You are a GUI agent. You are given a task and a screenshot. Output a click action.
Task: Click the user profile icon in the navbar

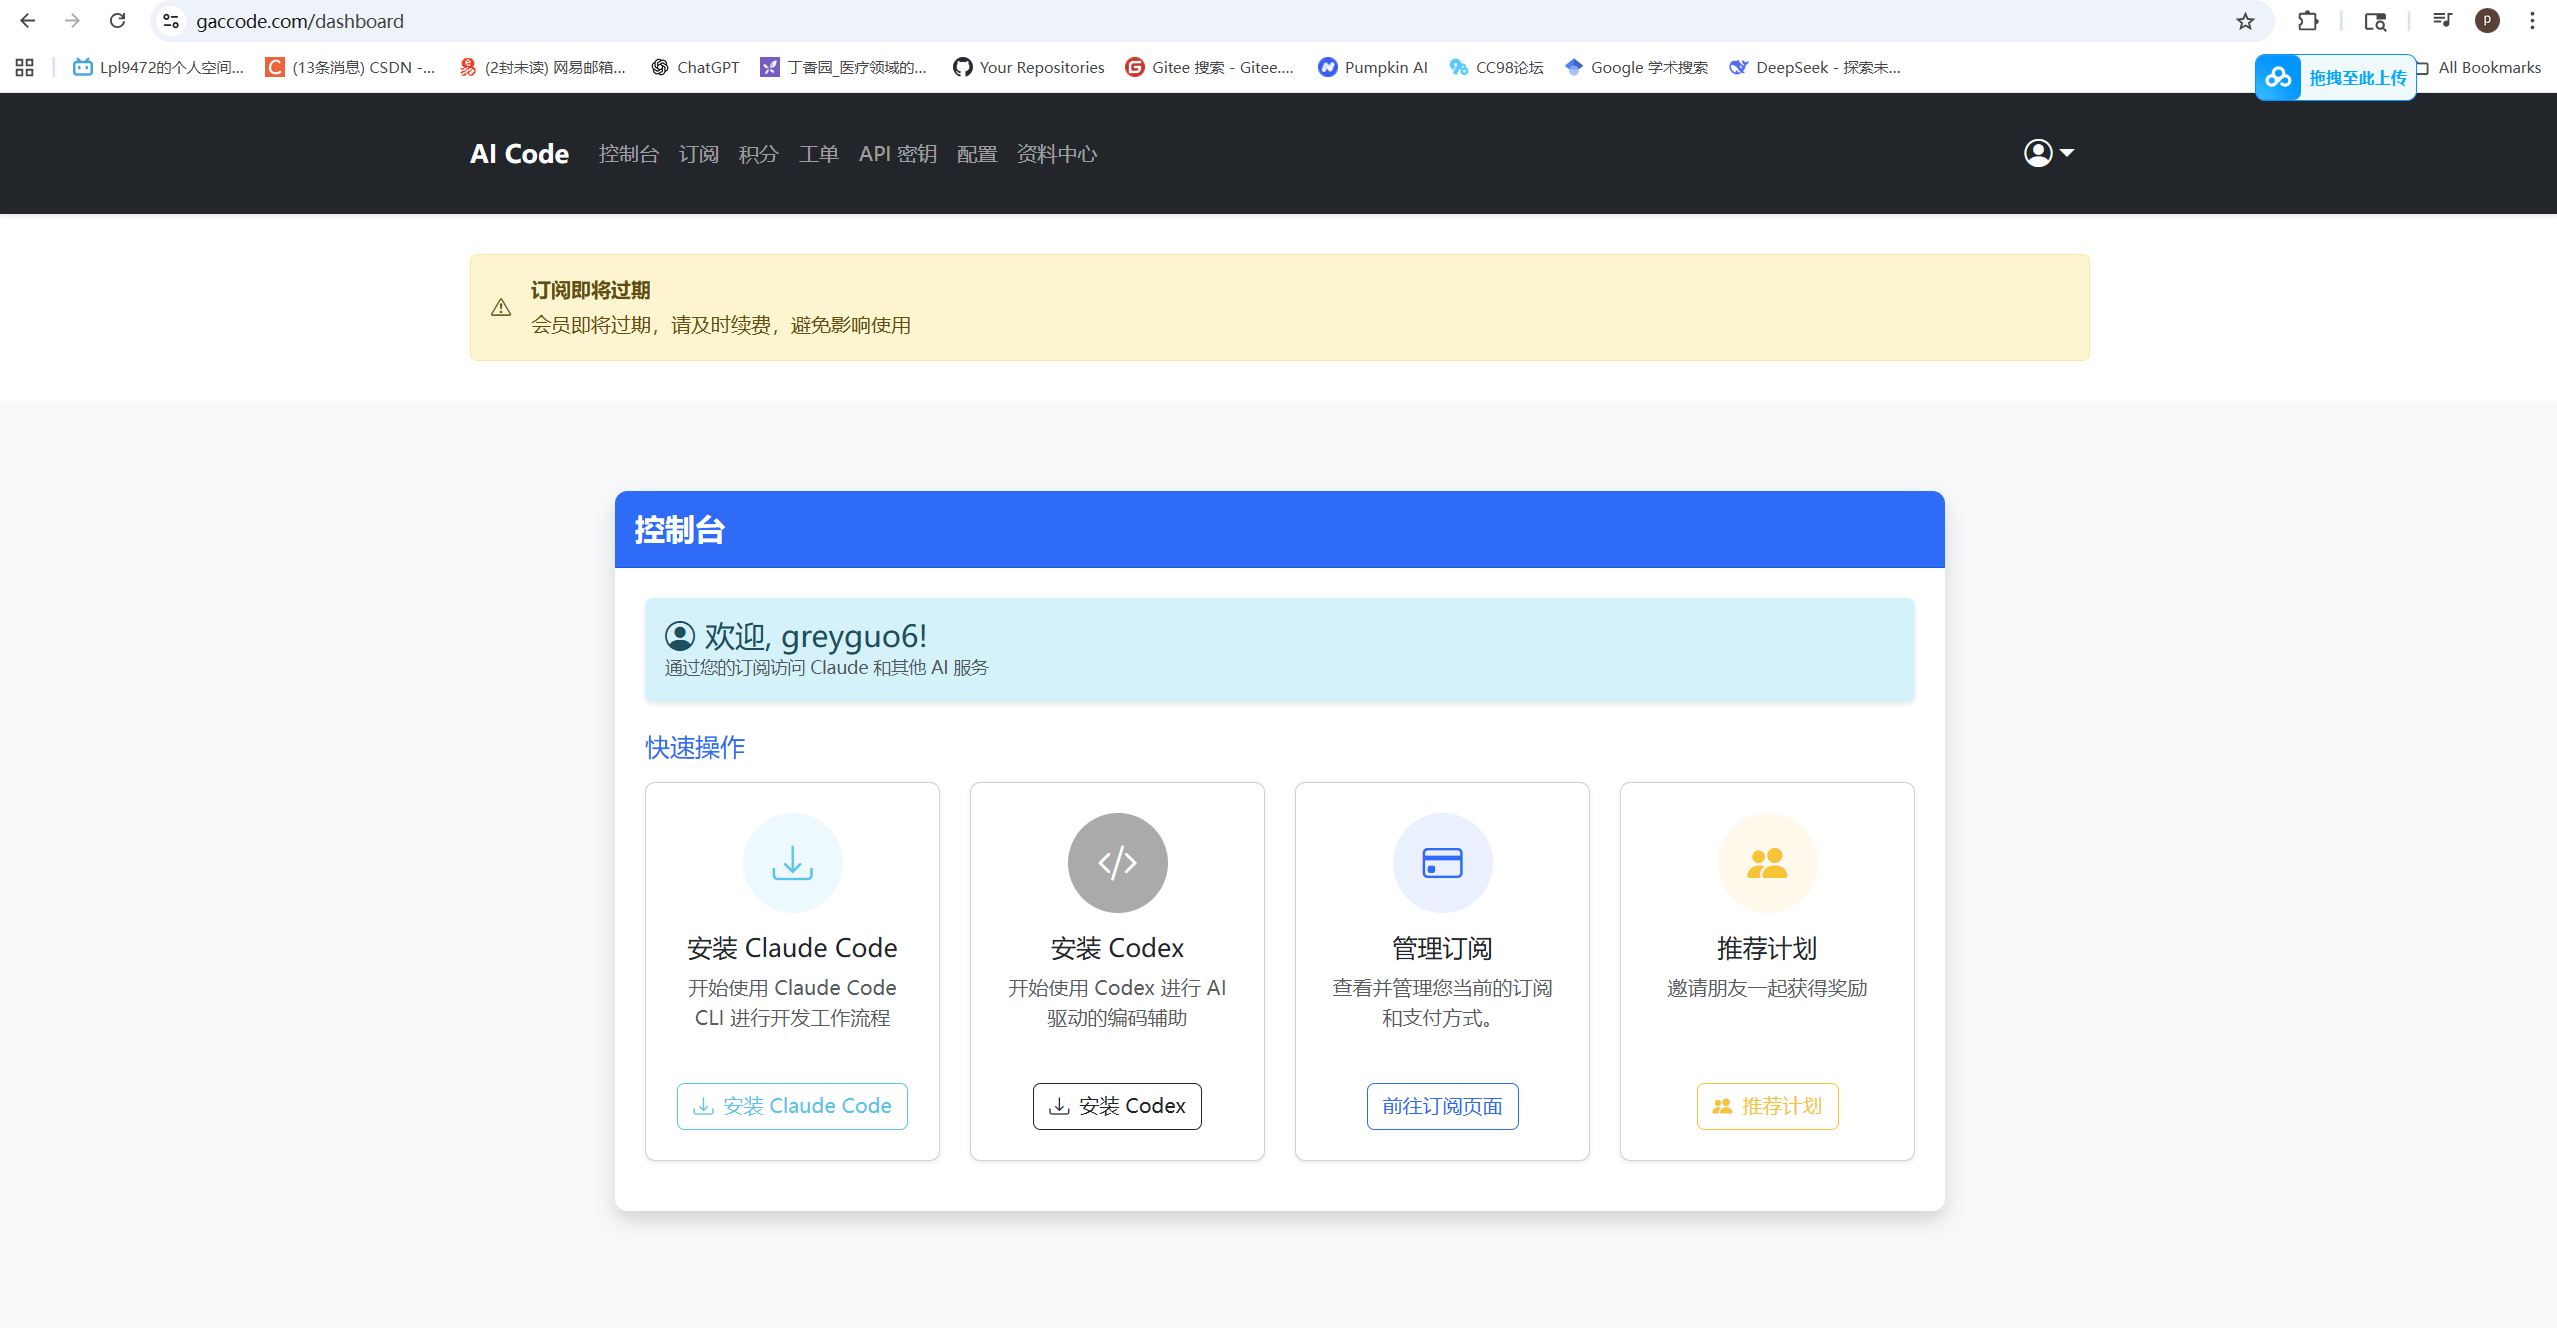click(x=2037, y=153)
